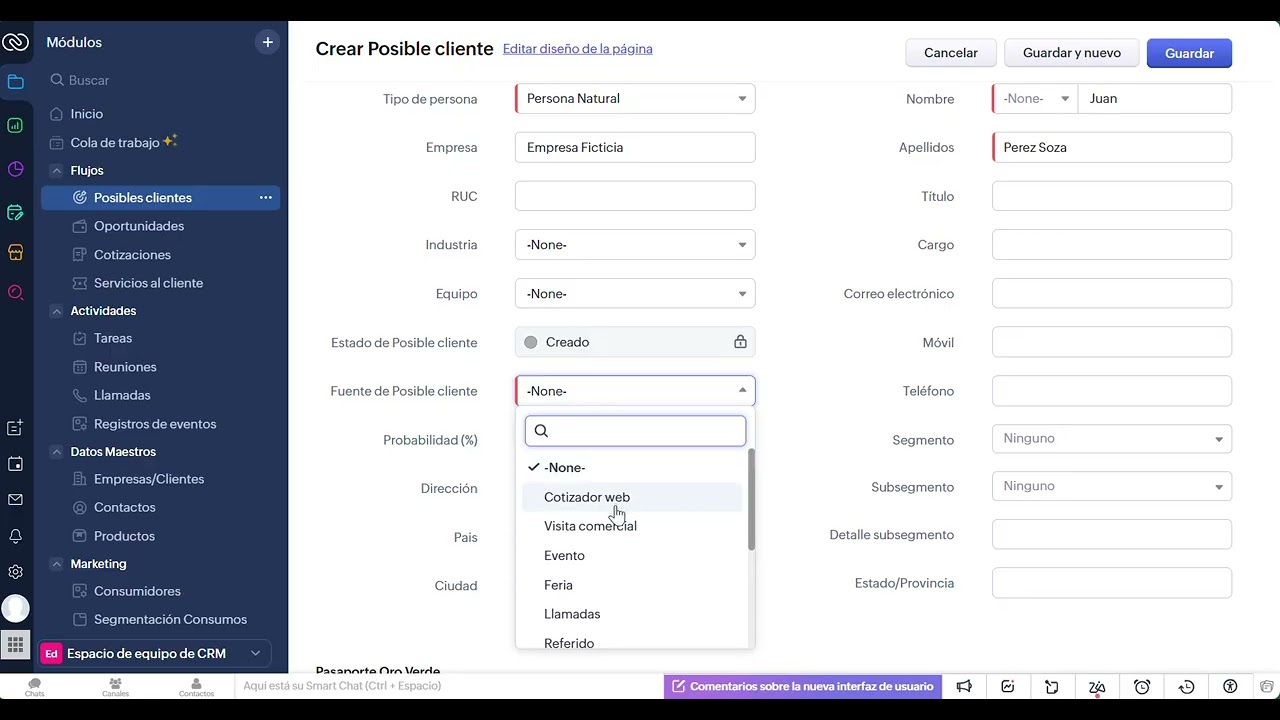Image resolution: width=1280 pixels, height=720 pixels.
Task: Open the accessibility person icon
Action: tap(1230, 686)
